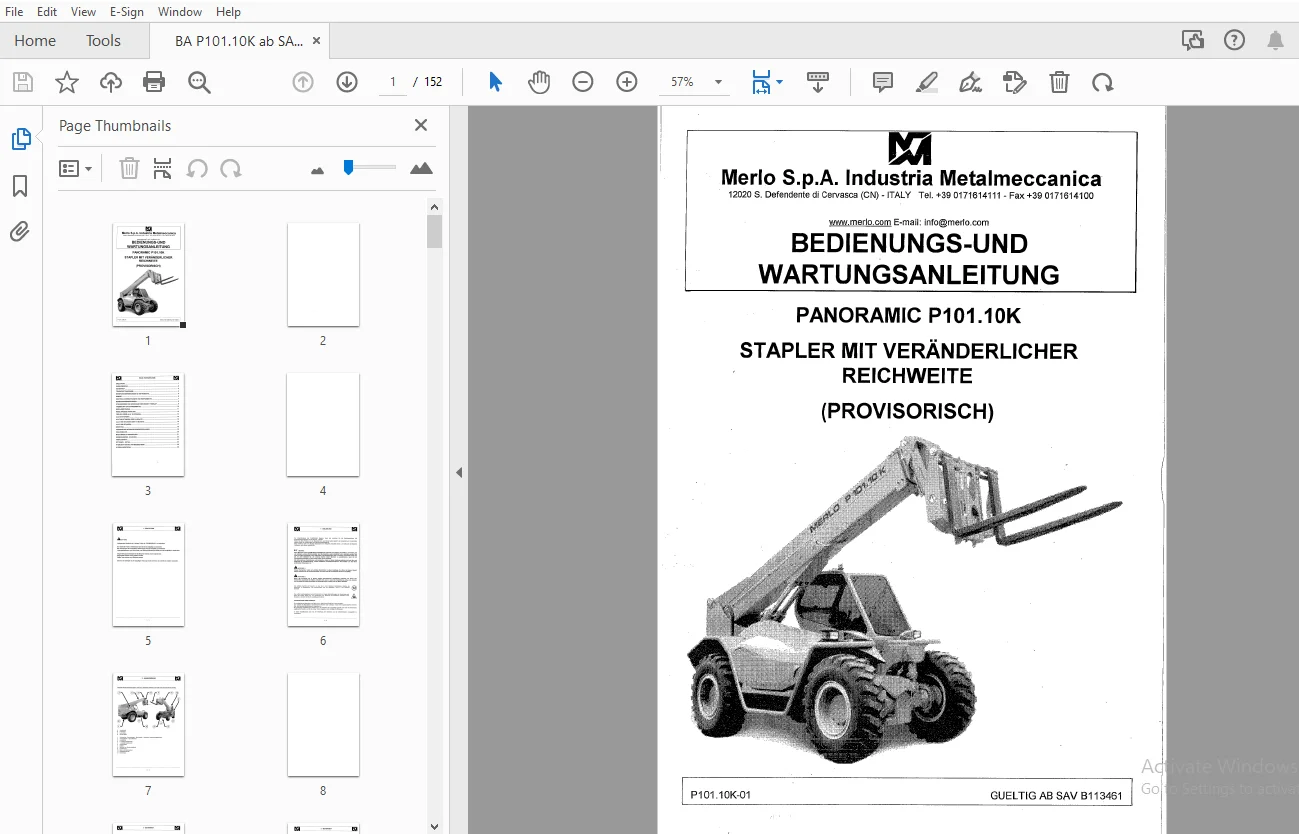
Task: Open the sign document tool
Action: coord(970,82)
